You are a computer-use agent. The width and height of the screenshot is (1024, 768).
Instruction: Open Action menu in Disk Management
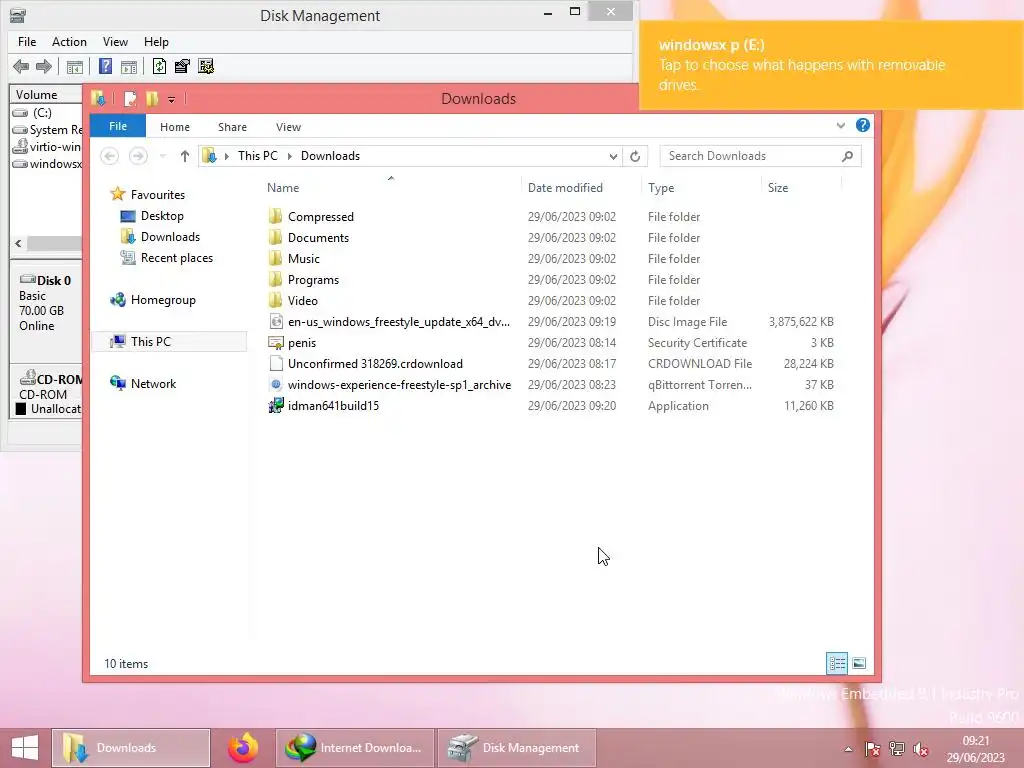pyautogui.click(x=69, y=42)
